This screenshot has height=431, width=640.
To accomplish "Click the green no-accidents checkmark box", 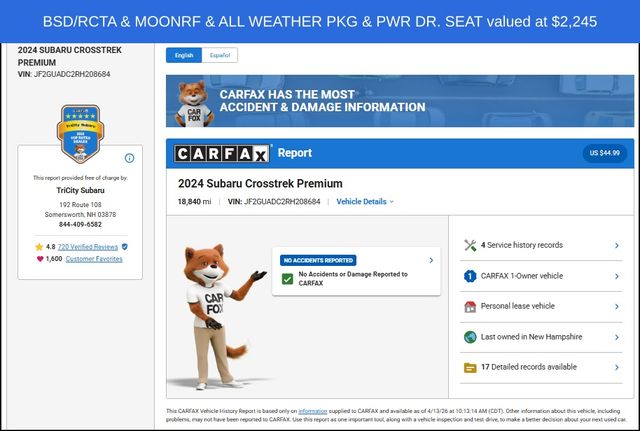I will tap(287, 279).
